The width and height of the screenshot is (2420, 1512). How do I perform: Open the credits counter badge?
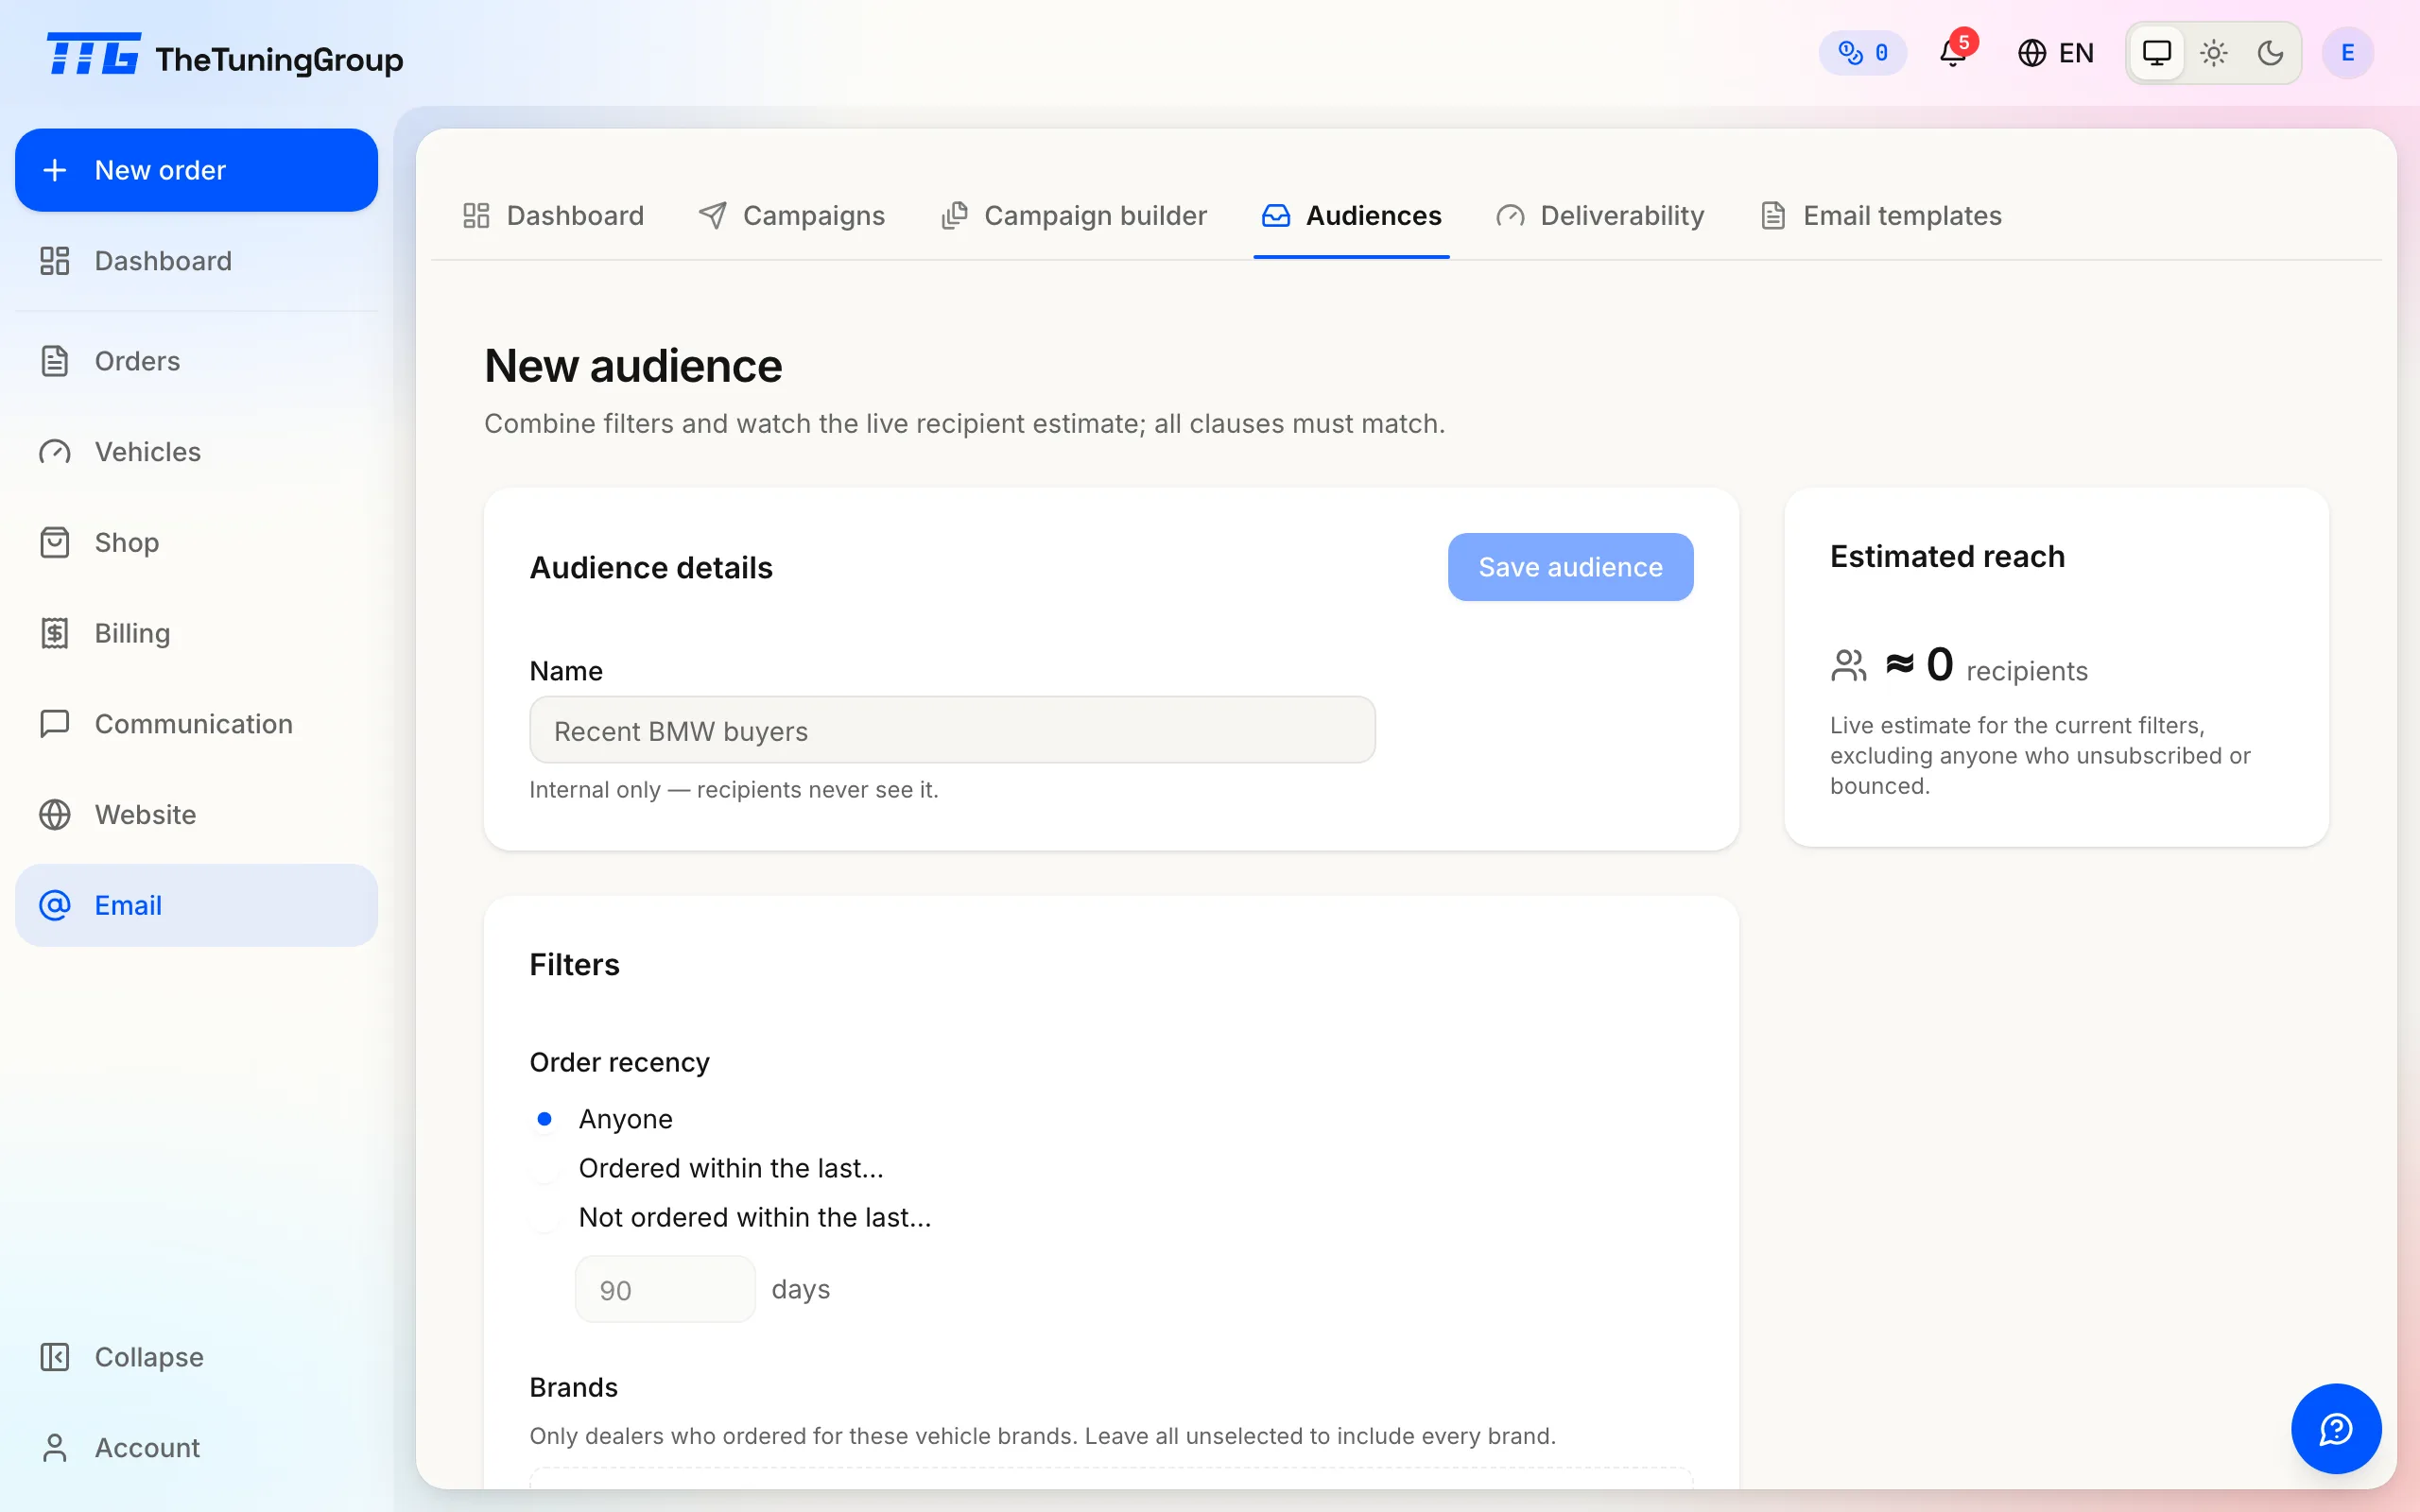[x=1862, y=53]
